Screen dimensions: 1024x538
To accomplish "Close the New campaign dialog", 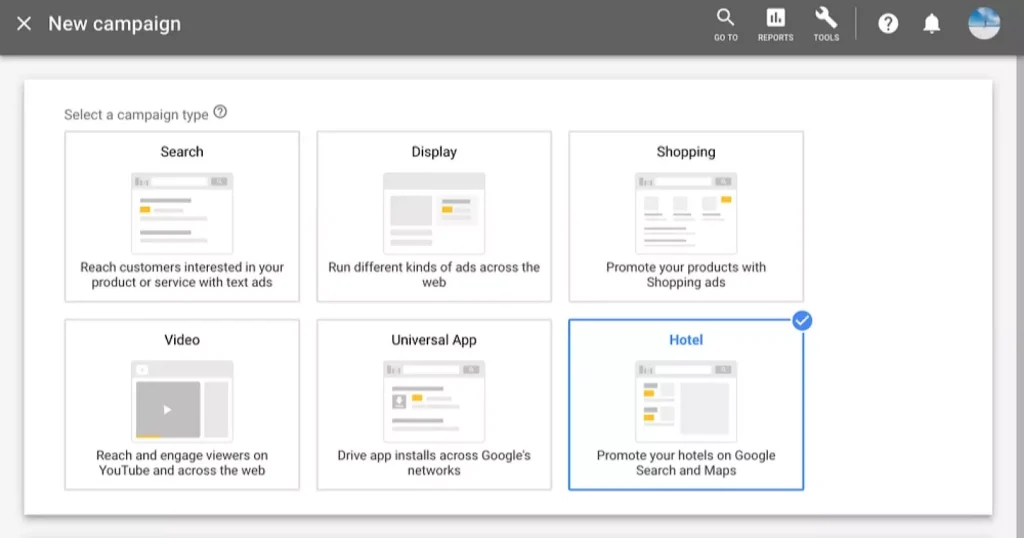I will click(24, 24).
